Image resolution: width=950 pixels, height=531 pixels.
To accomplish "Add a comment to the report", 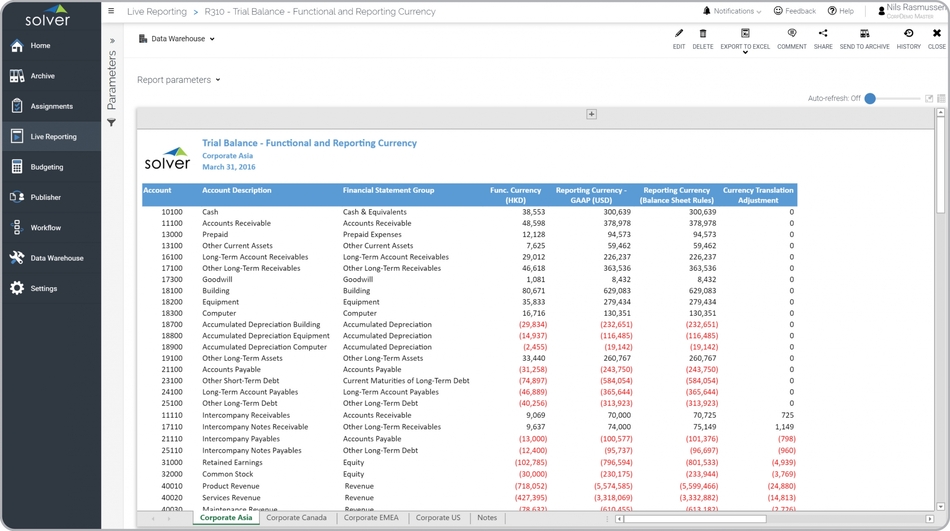I will pos(791,38).
